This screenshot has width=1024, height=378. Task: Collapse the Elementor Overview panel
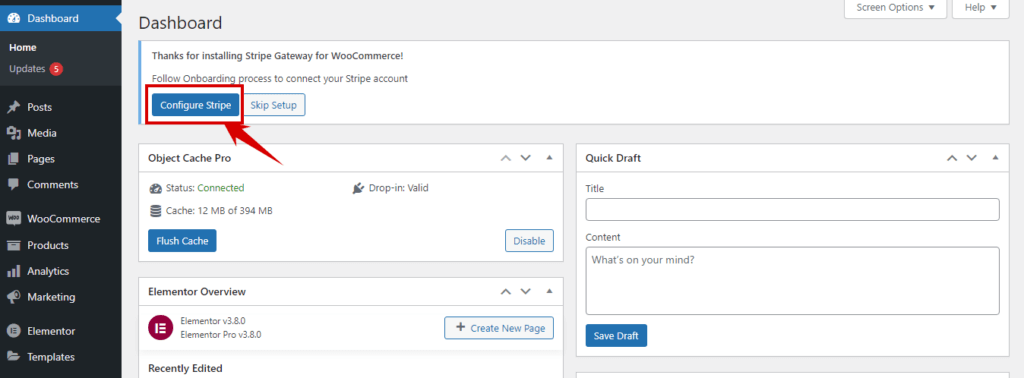coord(549,291)
